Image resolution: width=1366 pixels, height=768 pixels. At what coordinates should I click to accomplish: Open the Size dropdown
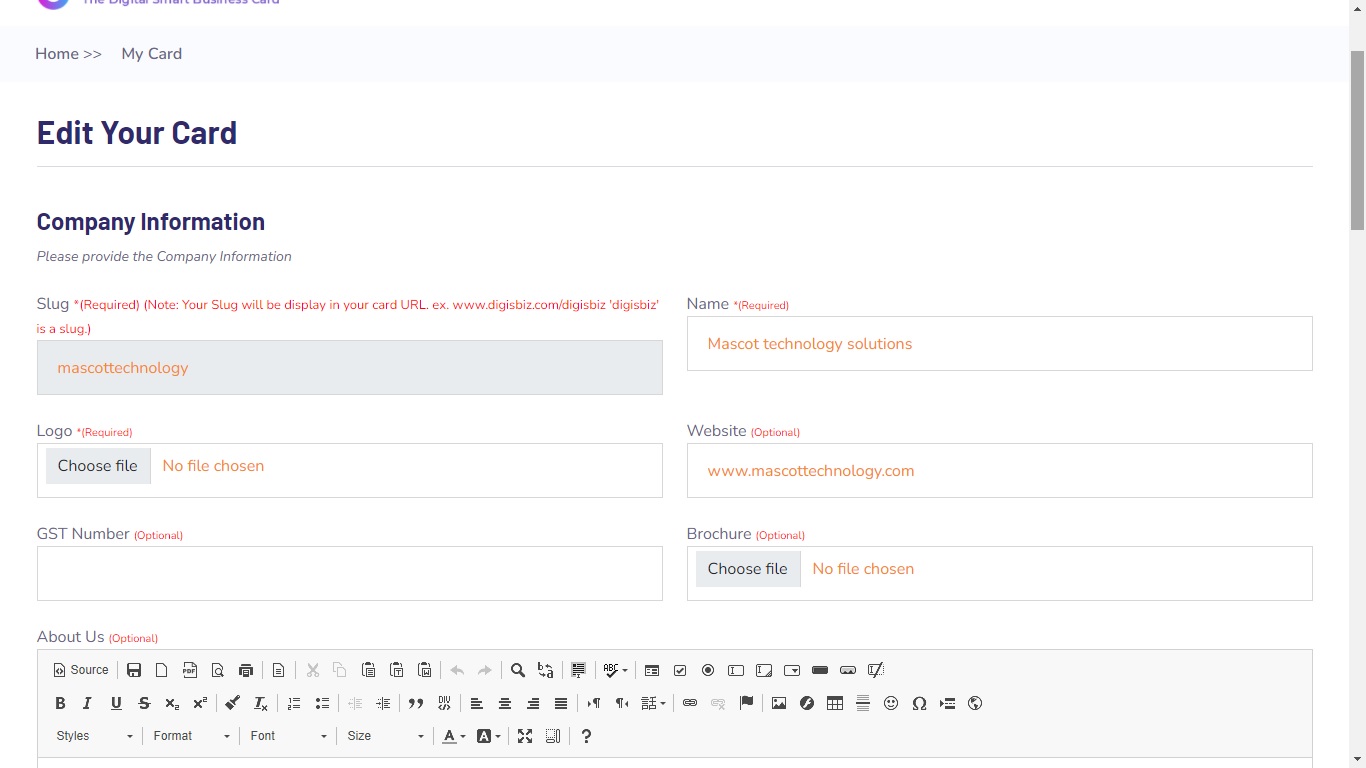click(x=385, y=736)
